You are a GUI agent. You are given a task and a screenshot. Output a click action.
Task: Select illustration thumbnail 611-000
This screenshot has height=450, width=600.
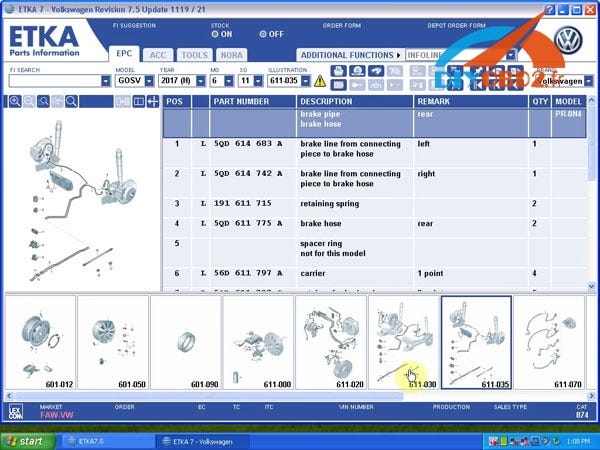pos(258,342)
